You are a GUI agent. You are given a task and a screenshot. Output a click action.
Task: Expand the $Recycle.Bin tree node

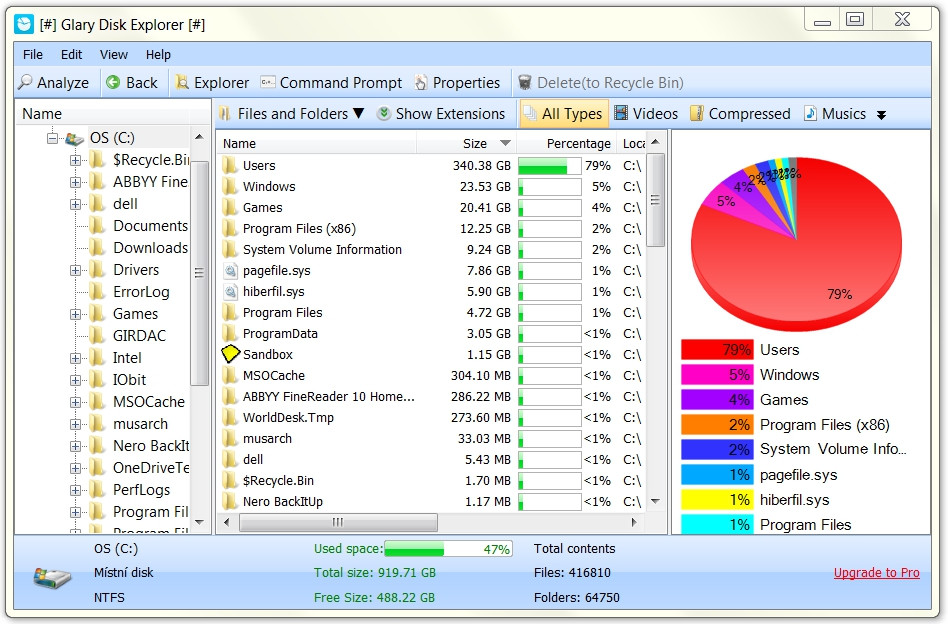pyautogui.click(x=75, y=160)
